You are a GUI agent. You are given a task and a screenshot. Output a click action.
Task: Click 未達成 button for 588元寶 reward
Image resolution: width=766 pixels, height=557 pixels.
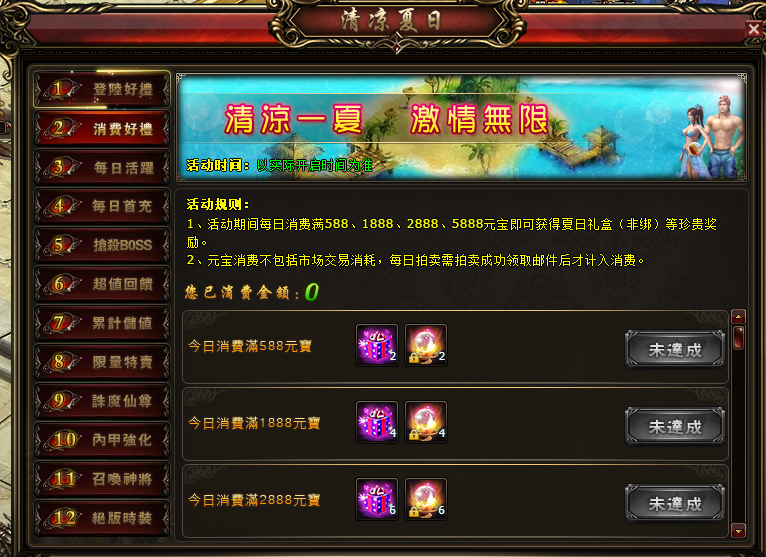pyautogui.click(x=675, y=349)
